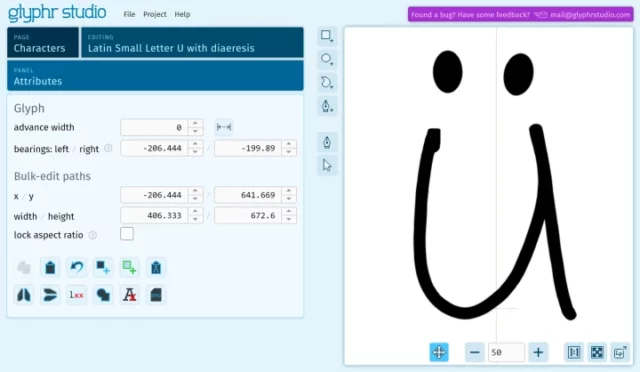Show info about bearings
Screen dimensions: 640x372
(x=108, y=148)
